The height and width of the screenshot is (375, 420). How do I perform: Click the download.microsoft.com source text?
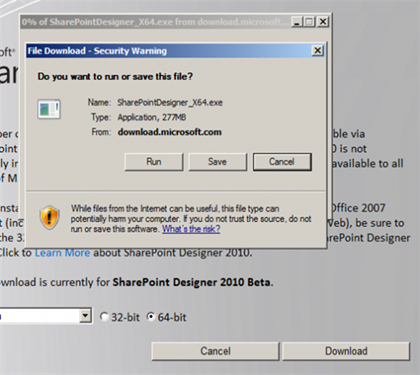pos(169,132)
